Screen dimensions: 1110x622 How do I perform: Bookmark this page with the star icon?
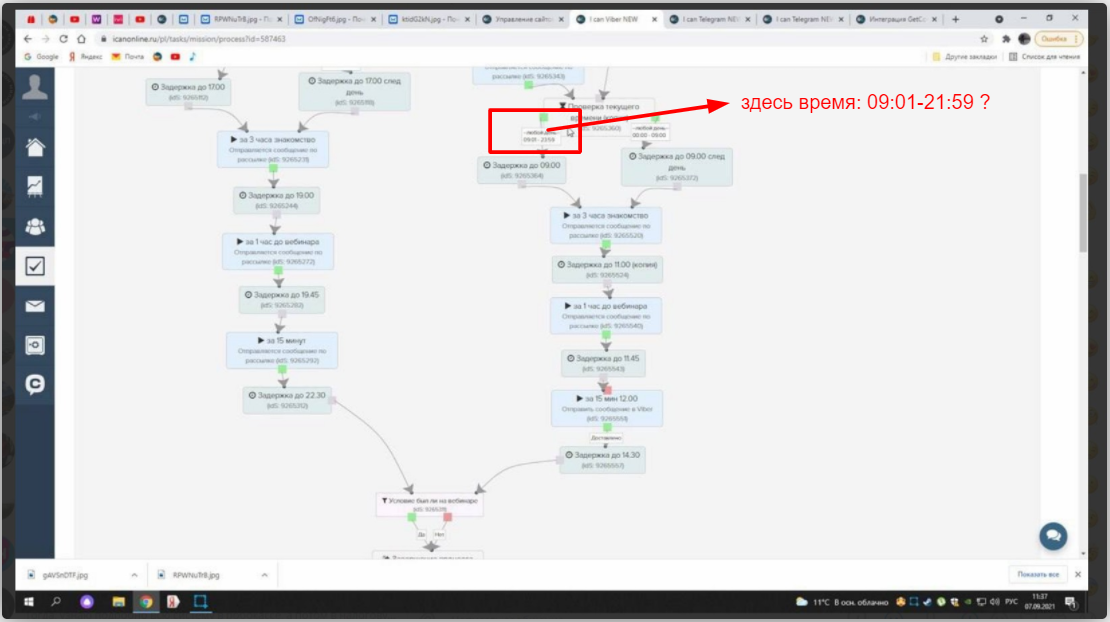click(x=984, y=39)
